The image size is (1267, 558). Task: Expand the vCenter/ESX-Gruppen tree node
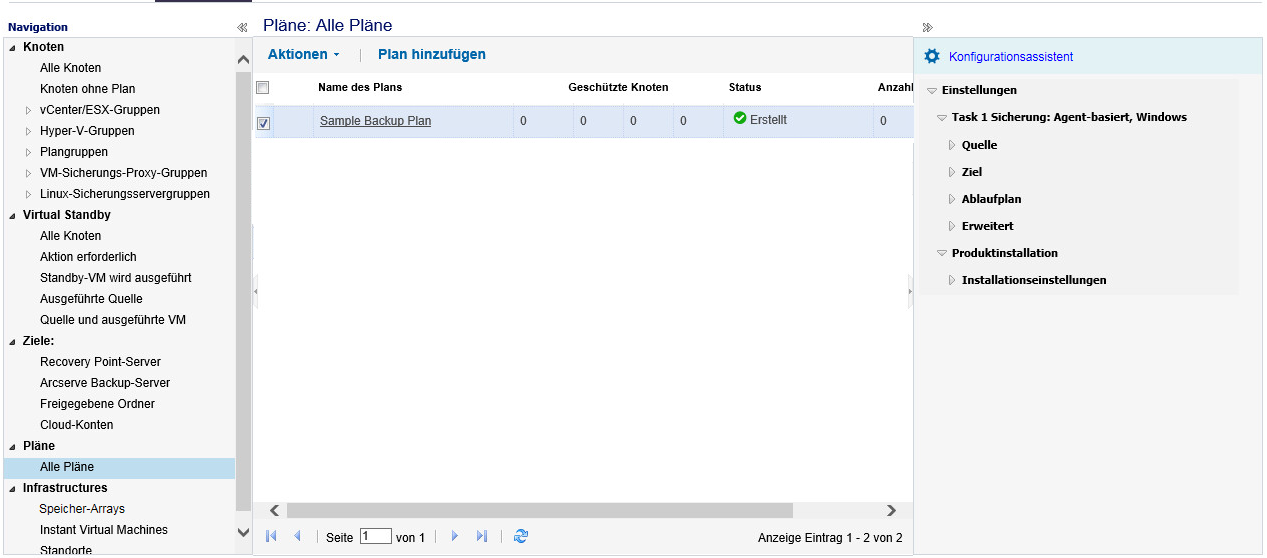coord(28,110)
